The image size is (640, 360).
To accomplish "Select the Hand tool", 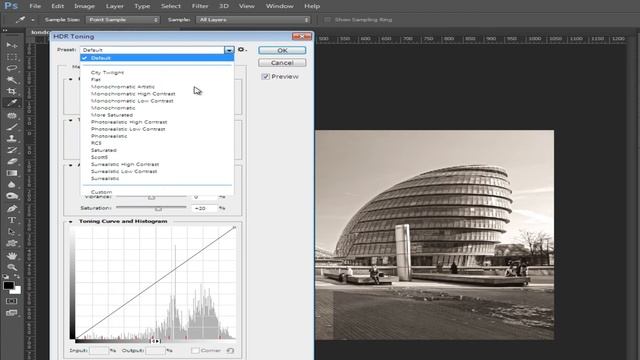I will [12, 256].
